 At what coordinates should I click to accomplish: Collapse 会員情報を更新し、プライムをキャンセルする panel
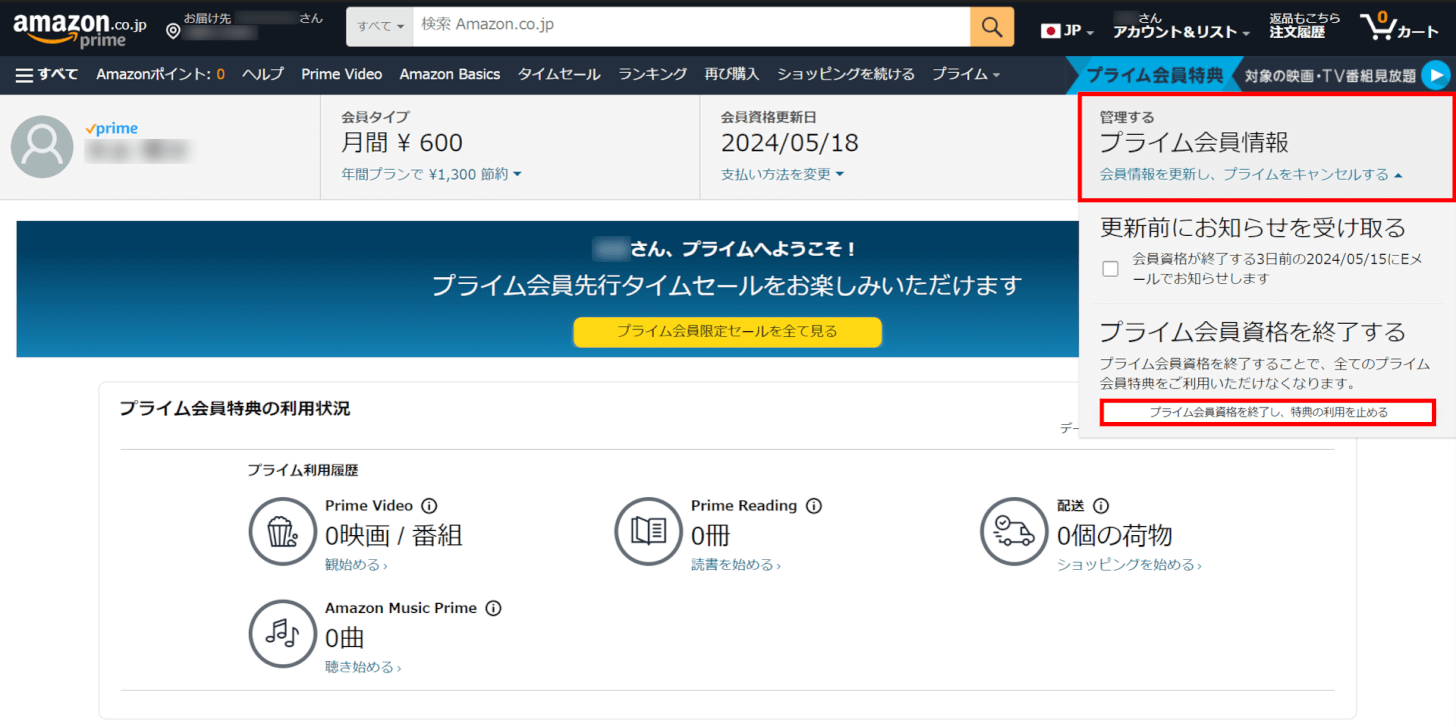click(x=1251, y=174)
